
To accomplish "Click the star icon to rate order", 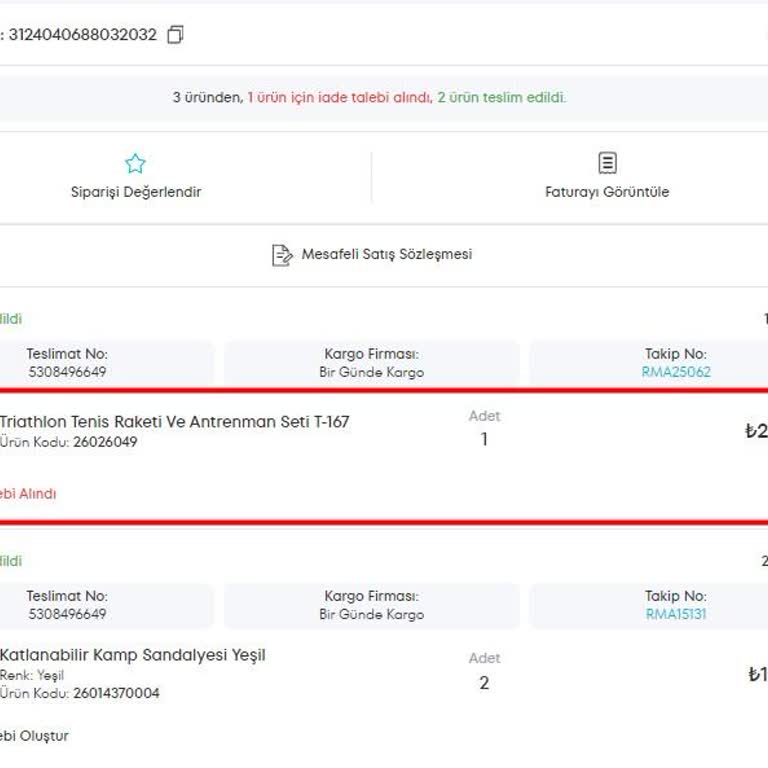I will pos(135,164).
